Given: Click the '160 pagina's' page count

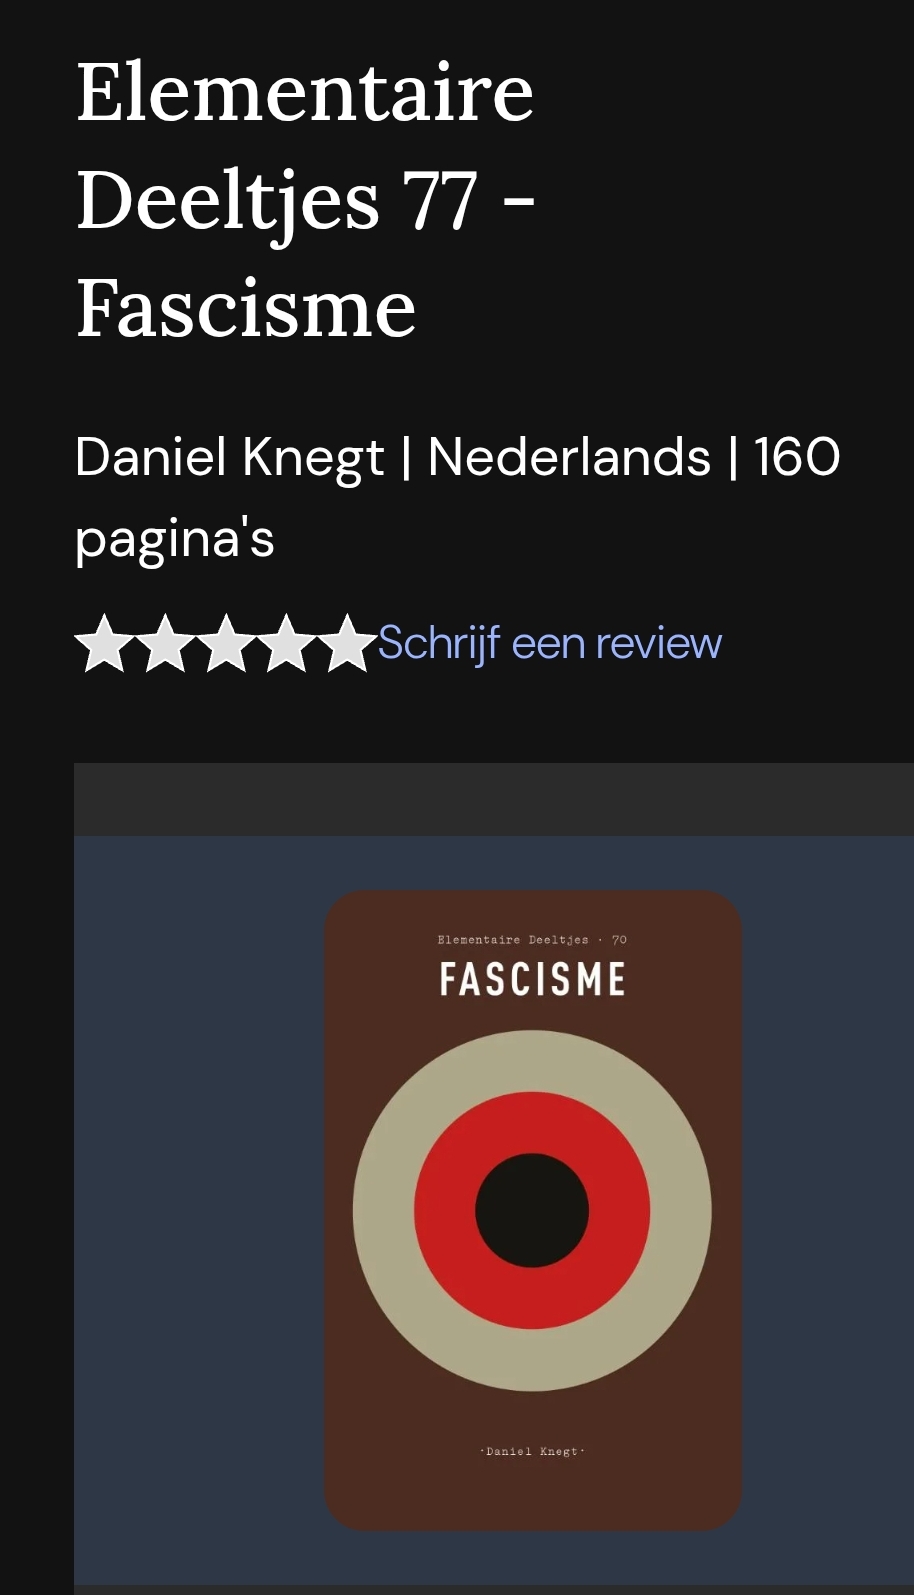Looking at the screenshot, I should (x=458, y=498).
